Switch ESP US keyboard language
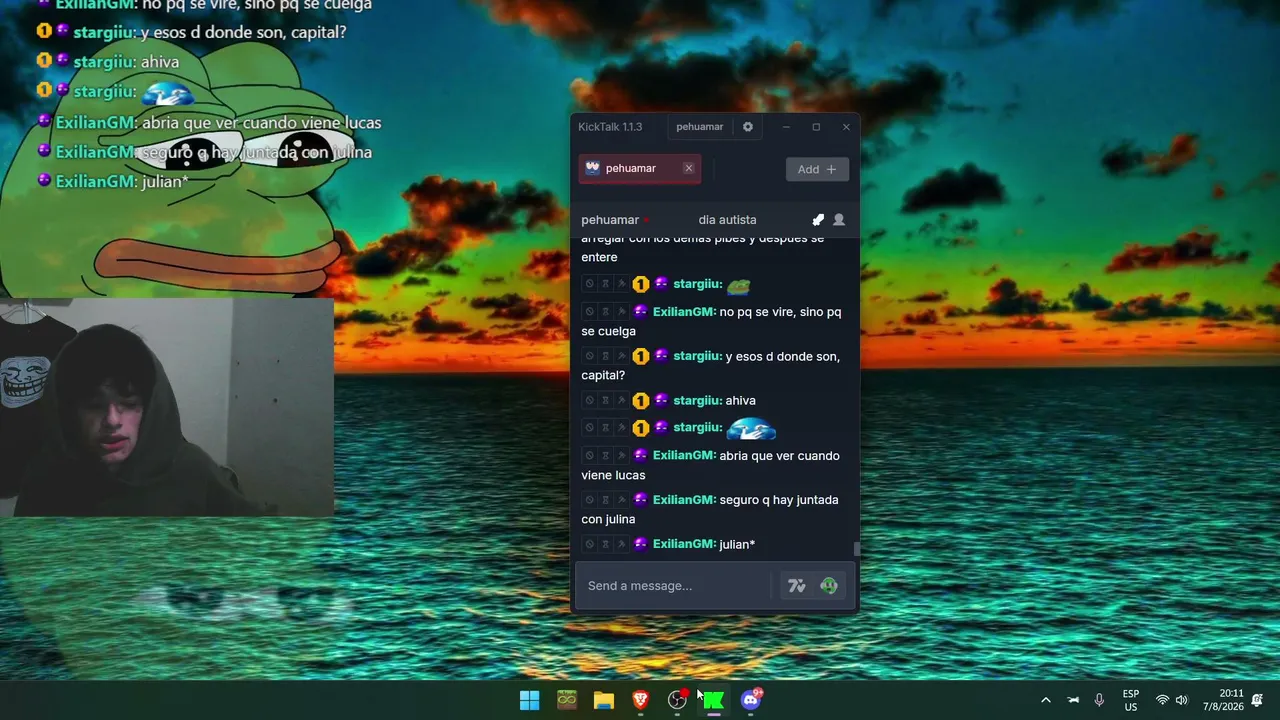 coord(1131,700)
